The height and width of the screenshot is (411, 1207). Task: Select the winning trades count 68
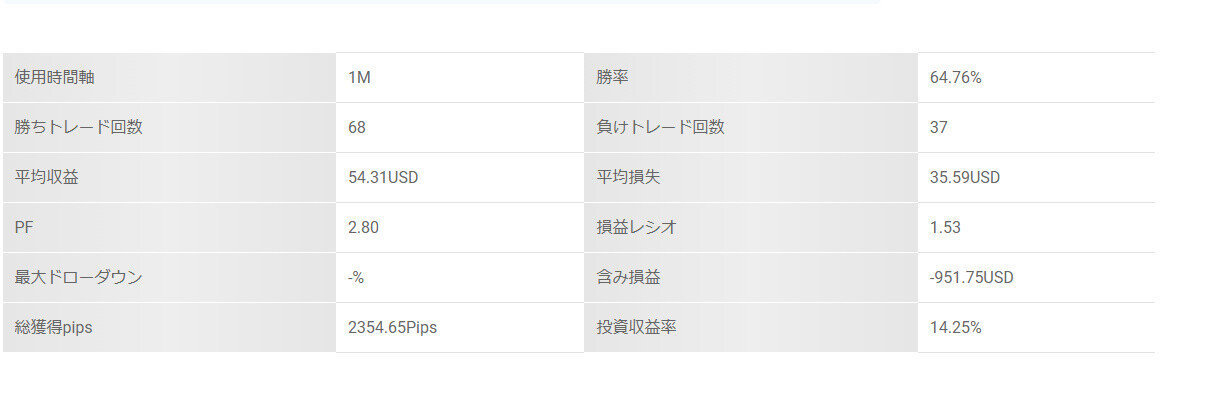click(357, 128)
